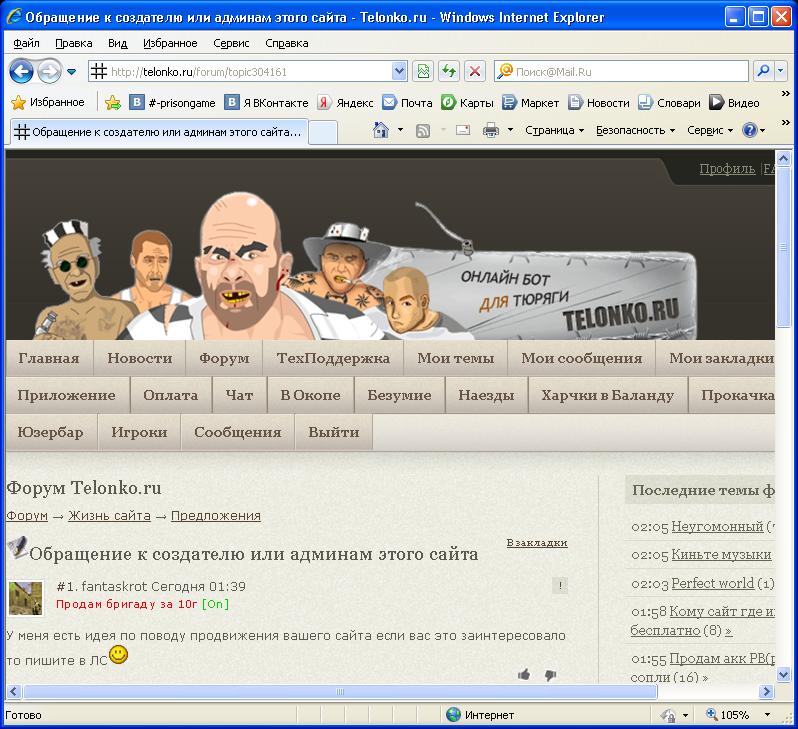Open the Словари favorites link
798x729 pixels.
669,103
